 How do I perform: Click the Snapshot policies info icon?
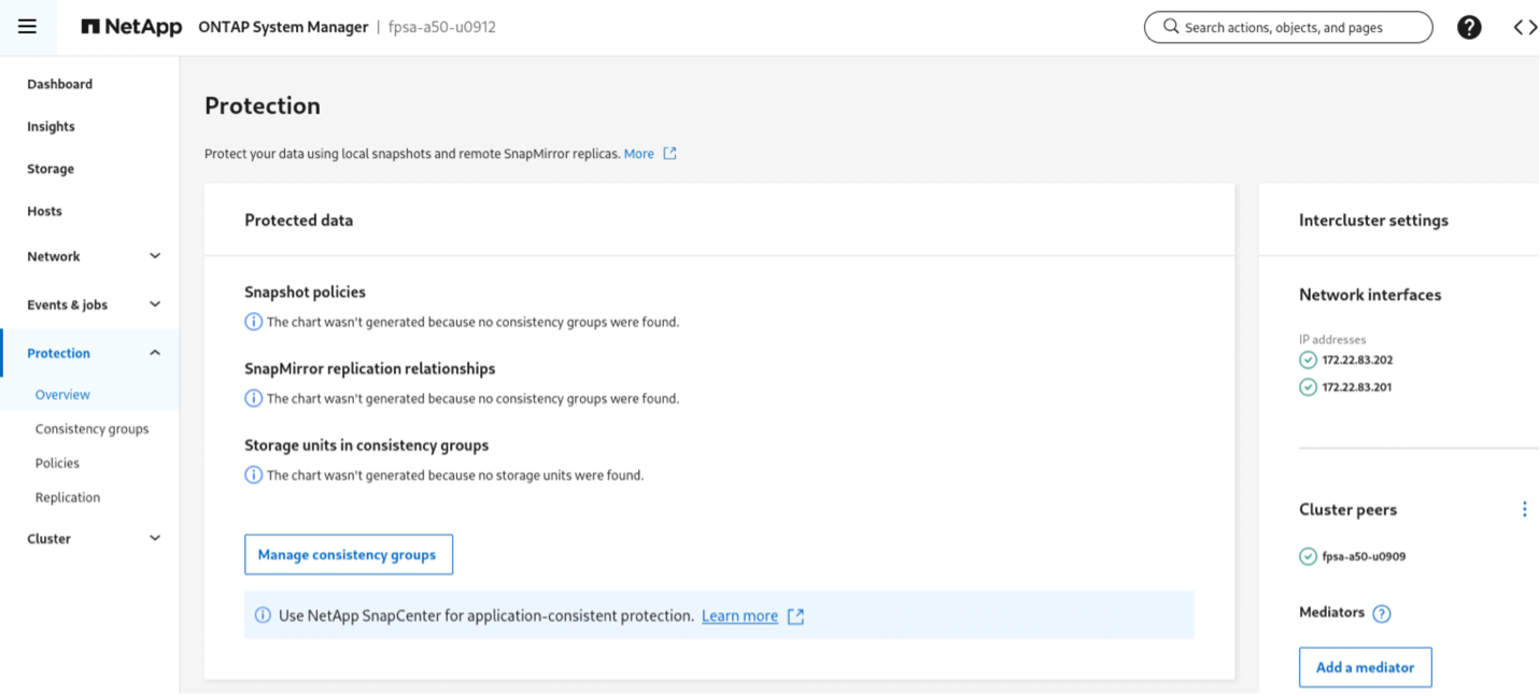coord(254,323)
